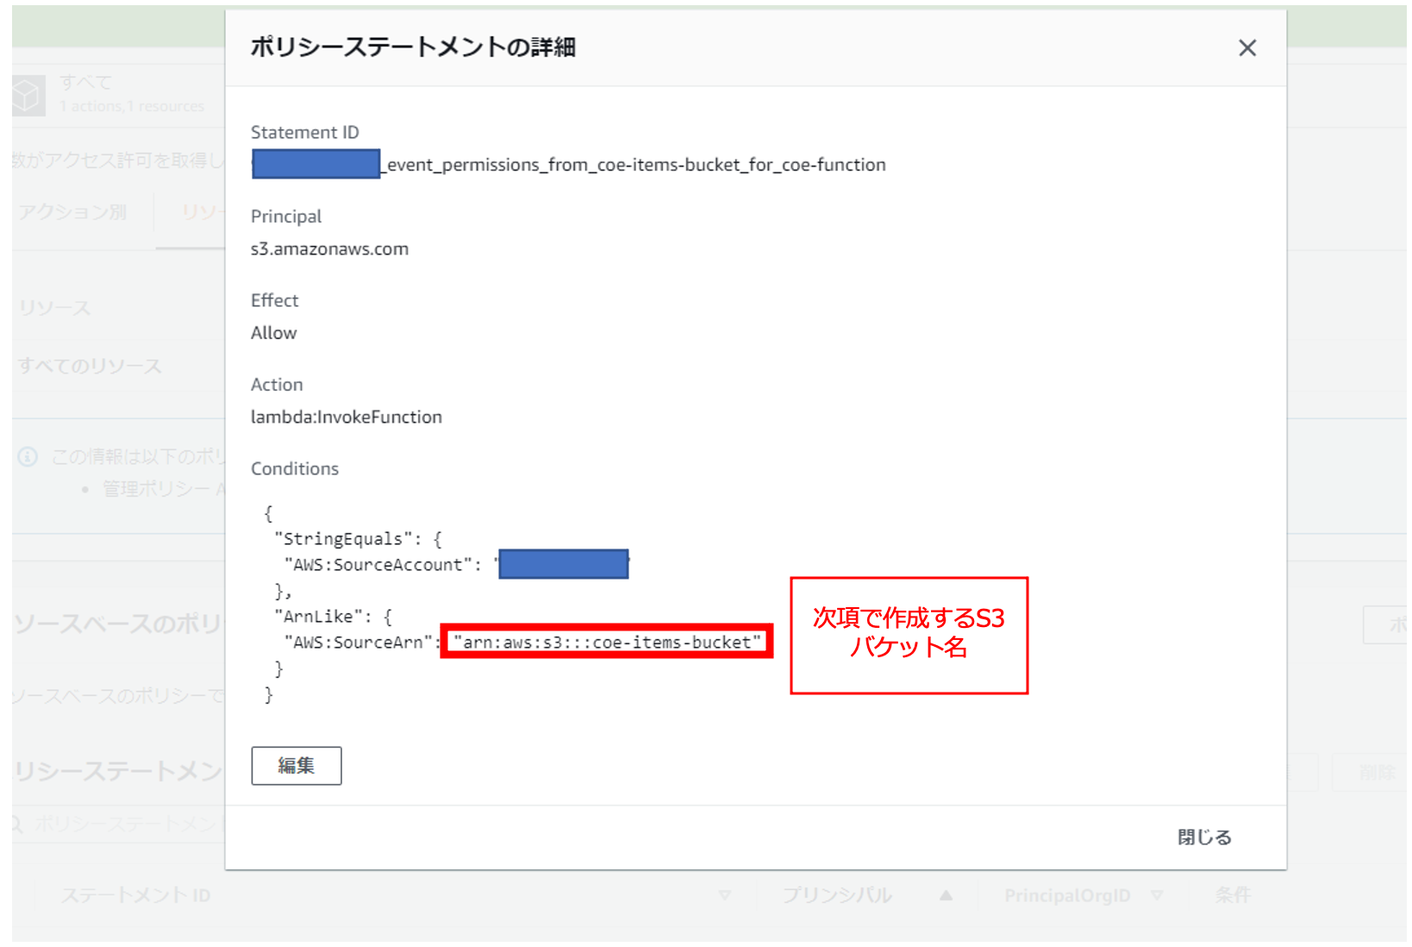Click the SourceArn value coe-items-bucket

click(x=606, y=642)
